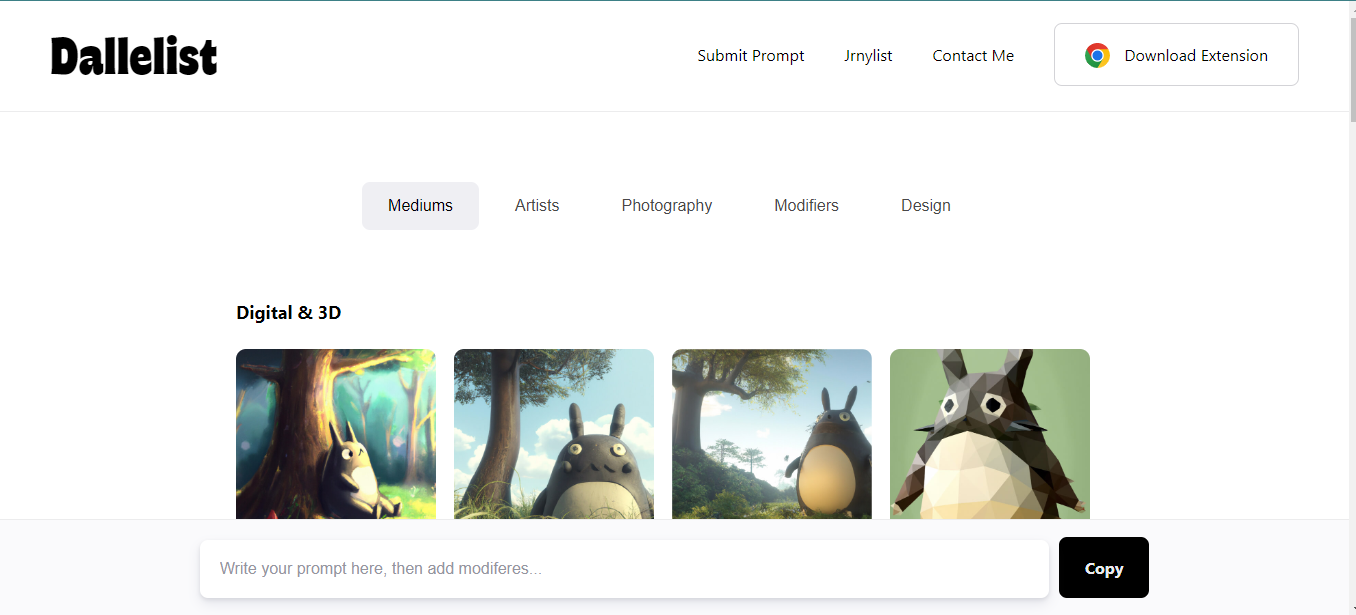The width and height of the screenshot is (1356, 615).
Task: Select the Totoro under cloudy sky thumbnail
Action: pyautogui.click(x=554, y=434)
